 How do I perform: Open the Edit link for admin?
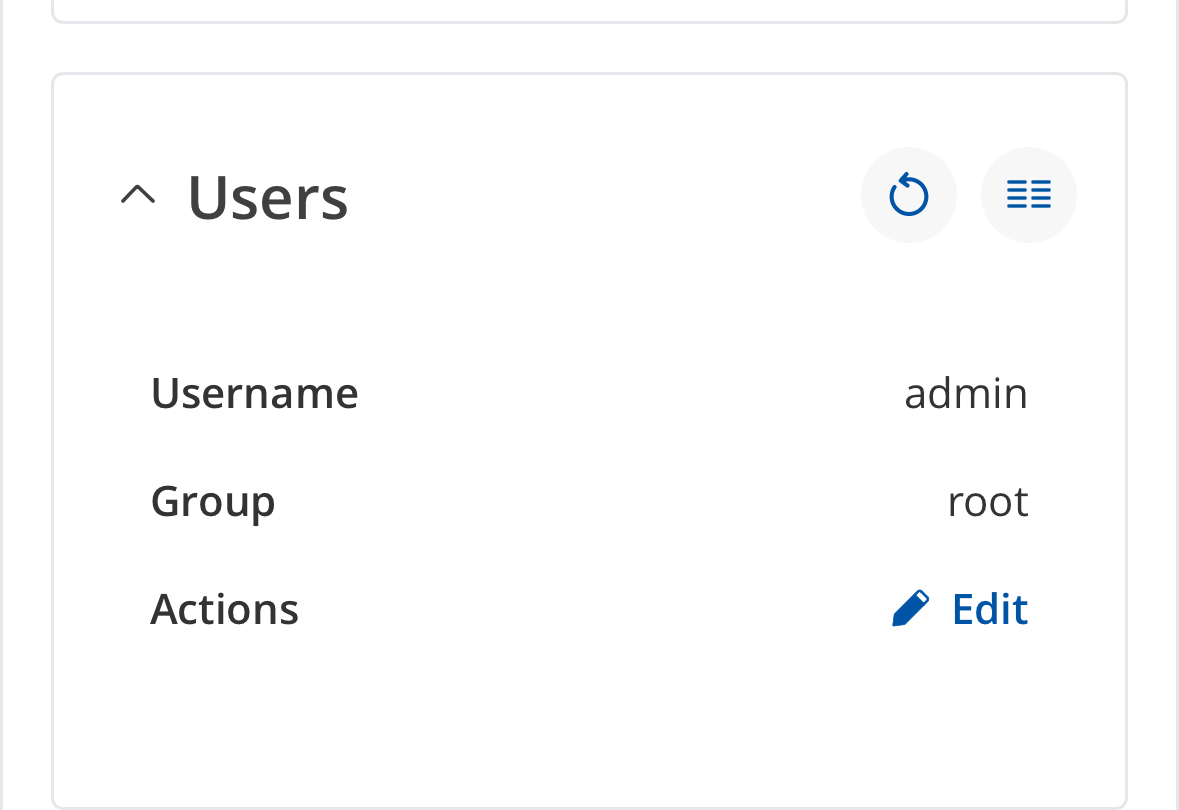[x=989, y=608]
